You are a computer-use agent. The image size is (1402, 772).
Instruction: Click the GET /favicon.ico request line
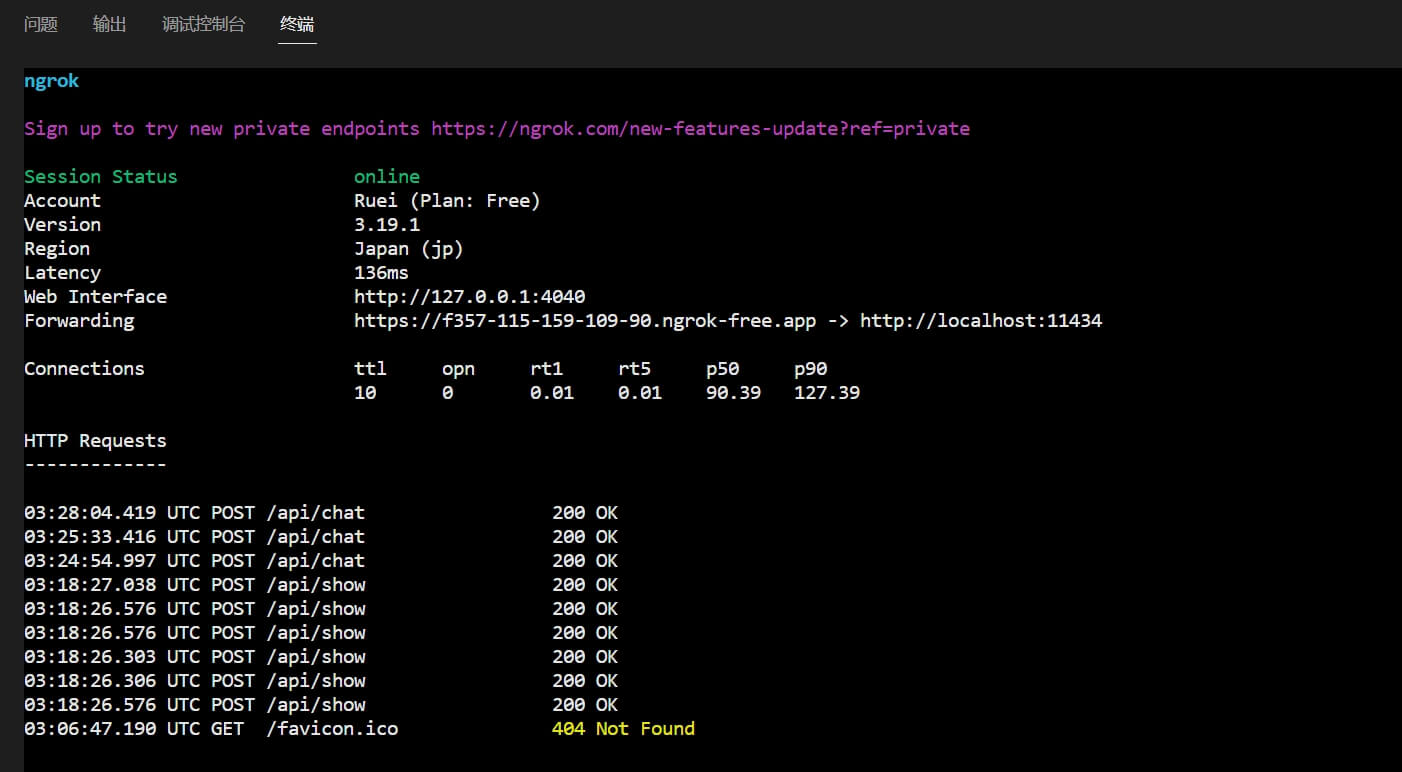[331, 728]
